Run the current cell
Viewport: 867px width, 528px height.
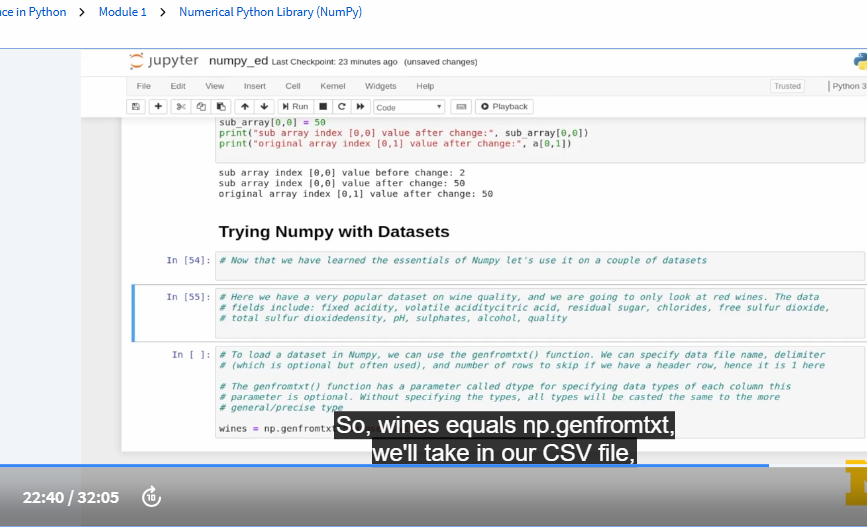[295, 107]
